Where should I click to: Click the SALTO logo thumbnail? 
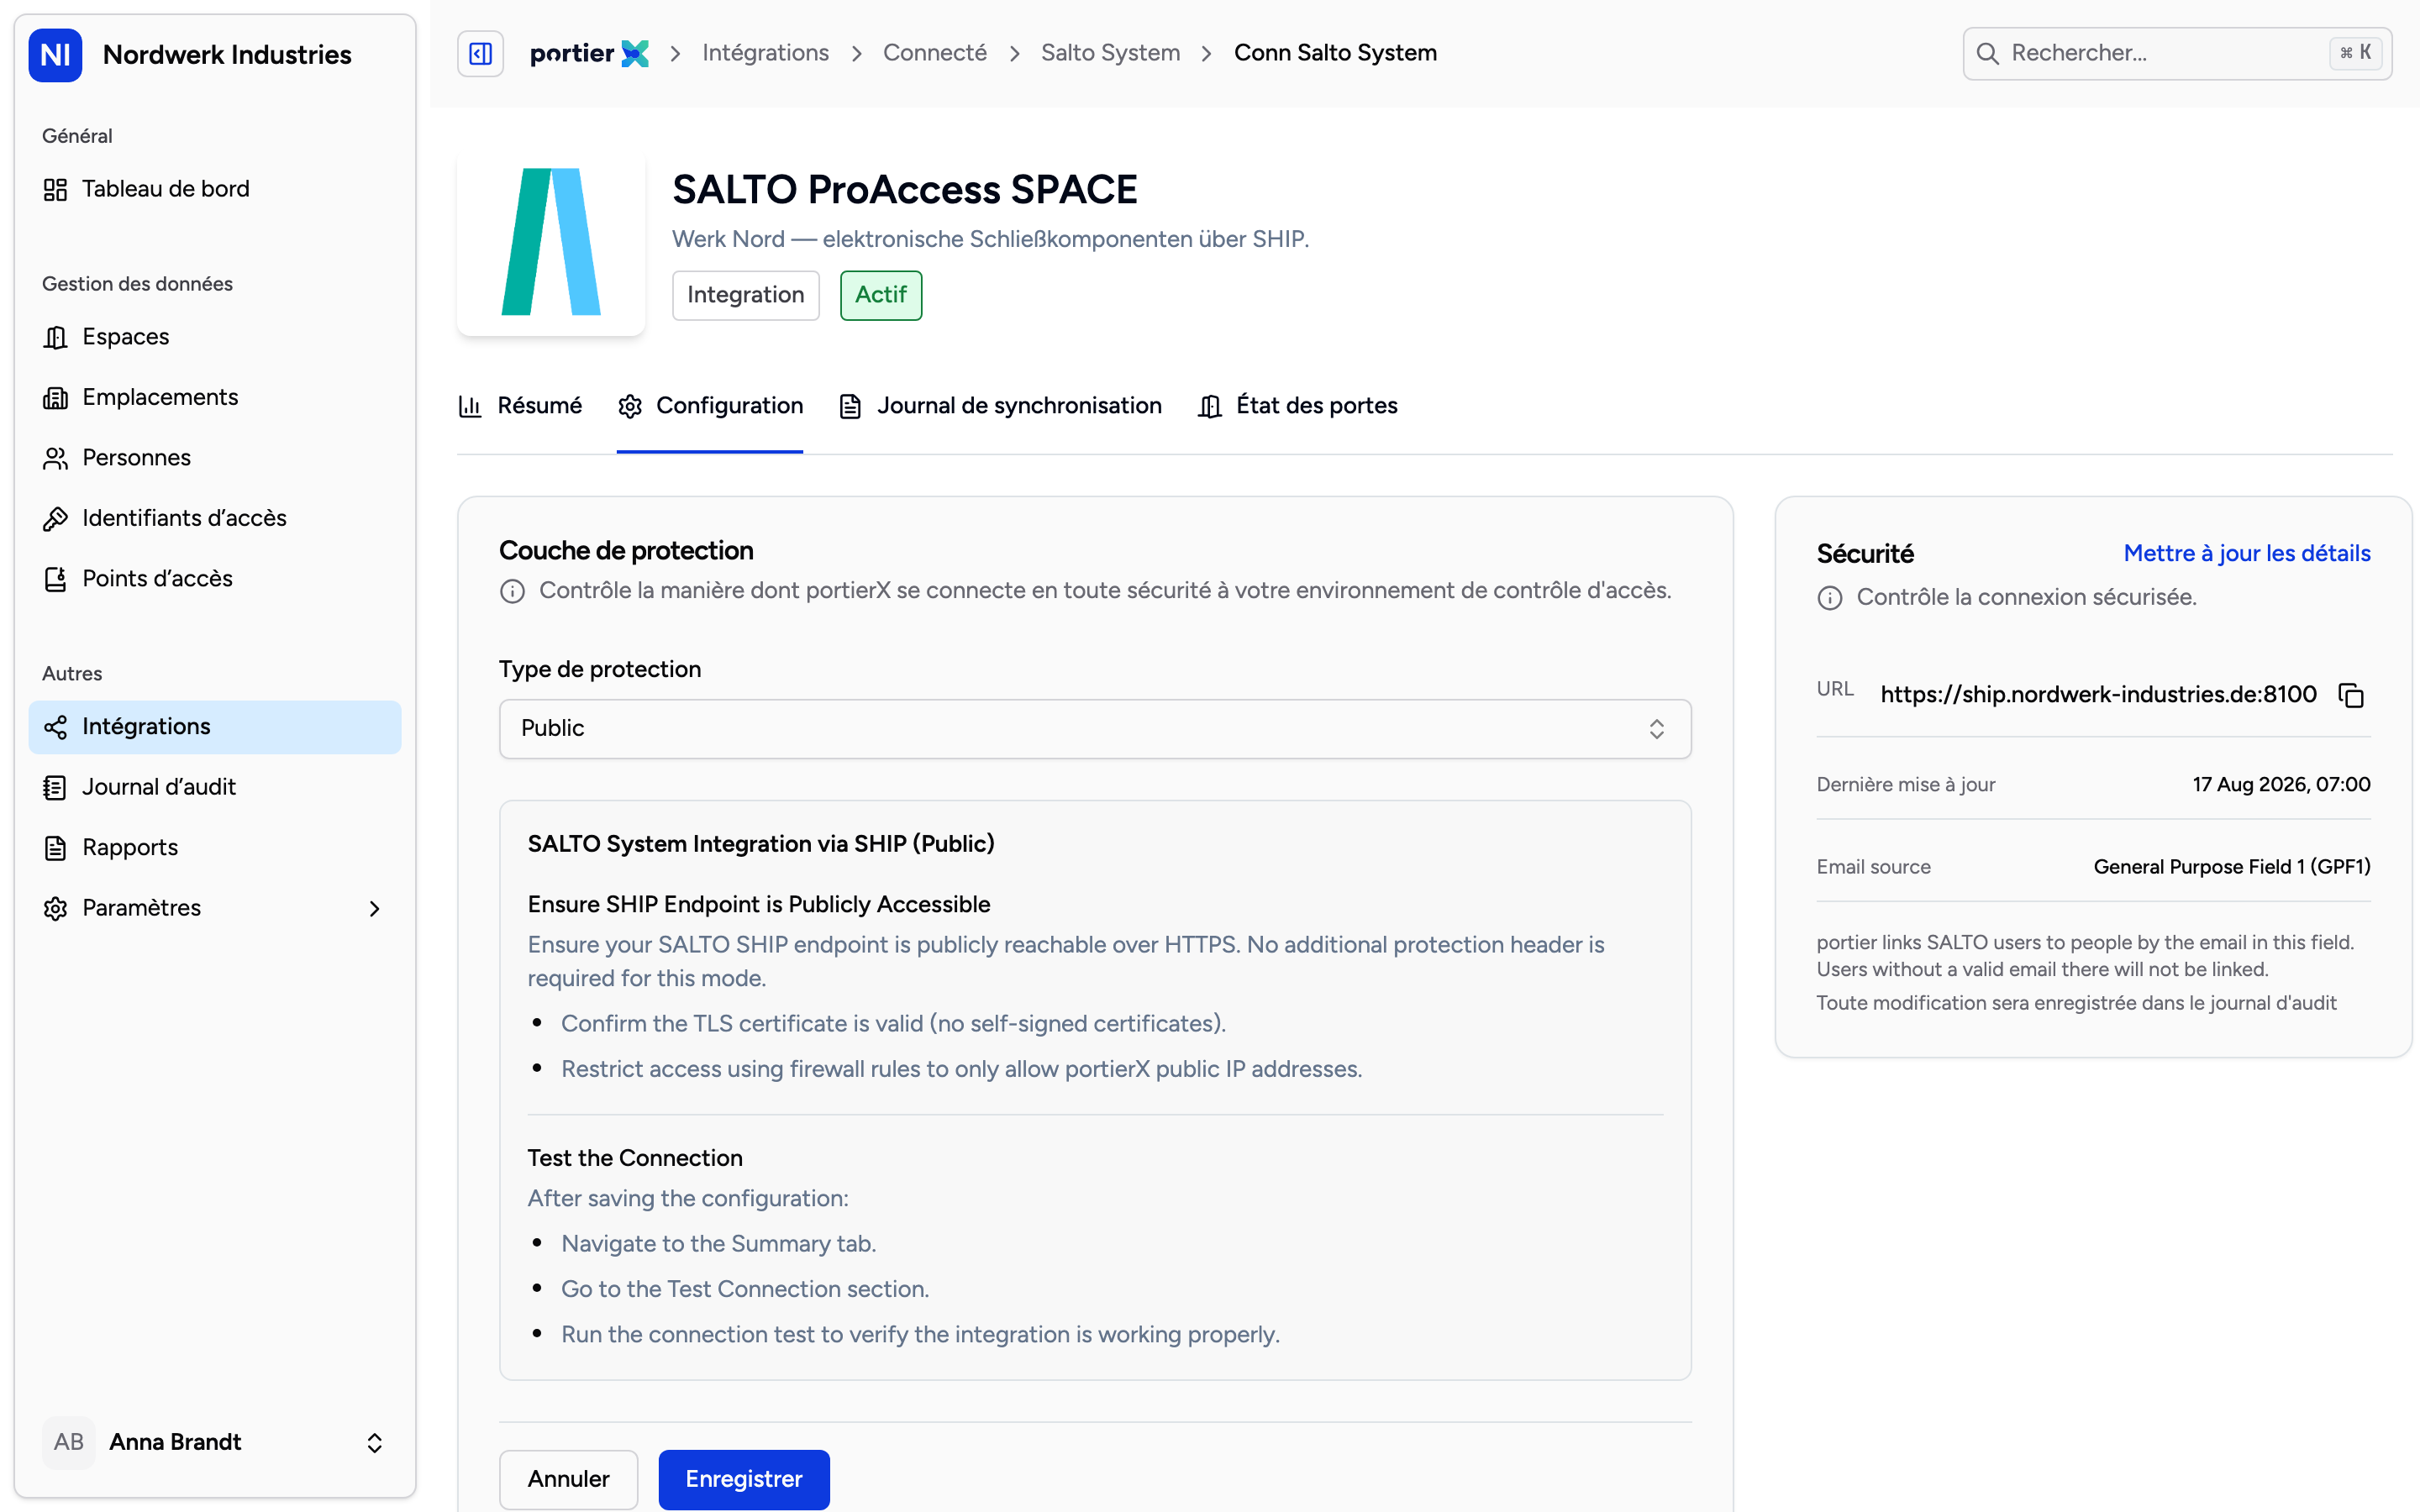click(551, 242)
